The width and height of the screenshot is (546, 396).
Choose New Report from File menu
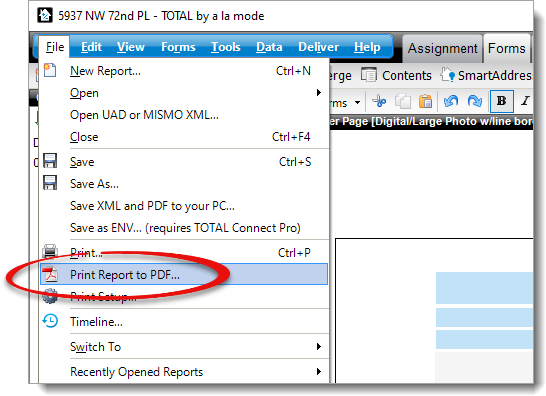184,71
